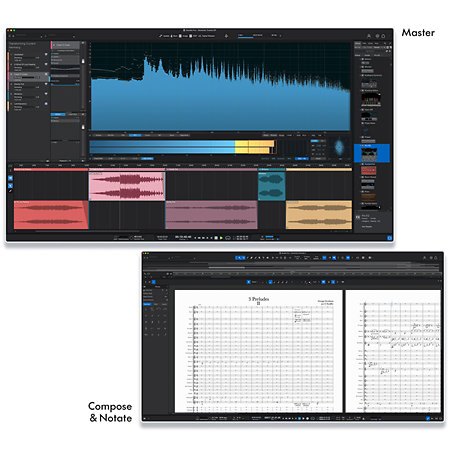Click the upper insert rack fader handle

[83, 61]
